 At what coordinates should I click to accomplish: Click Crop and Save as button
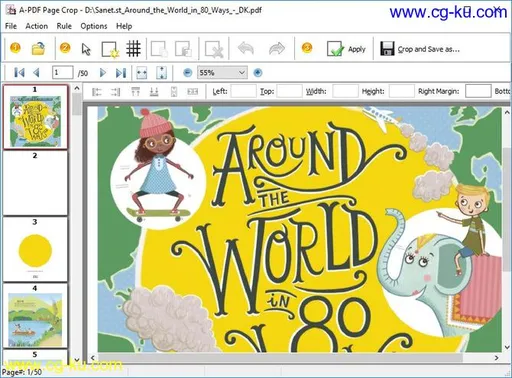[x=420, y=49]
